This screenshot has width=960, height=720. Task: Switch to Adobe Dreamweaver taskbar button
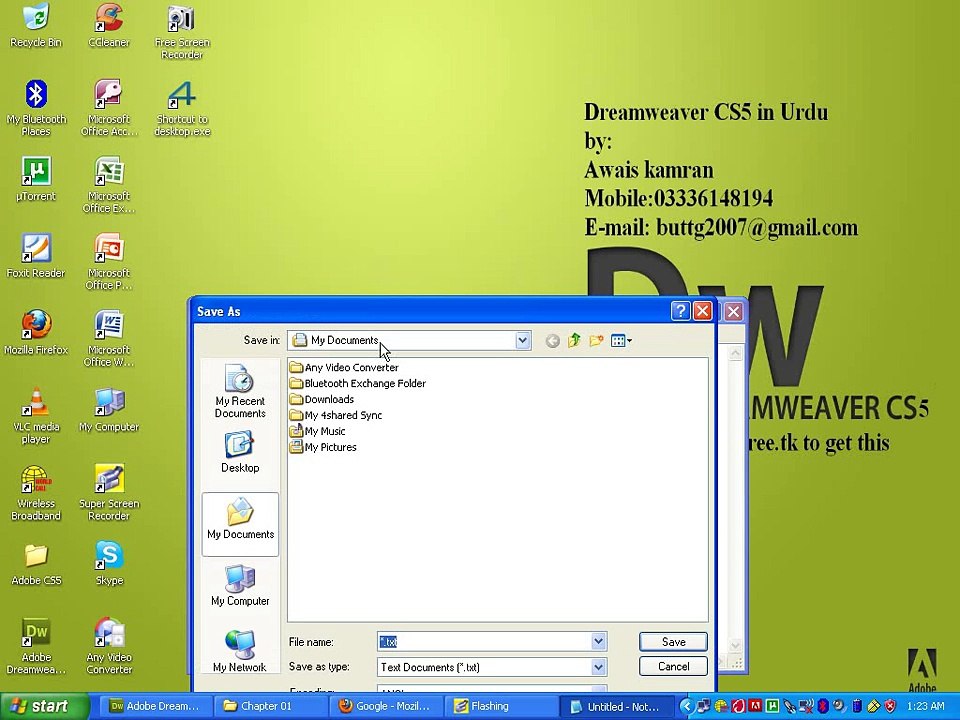(x=156, y=706)
